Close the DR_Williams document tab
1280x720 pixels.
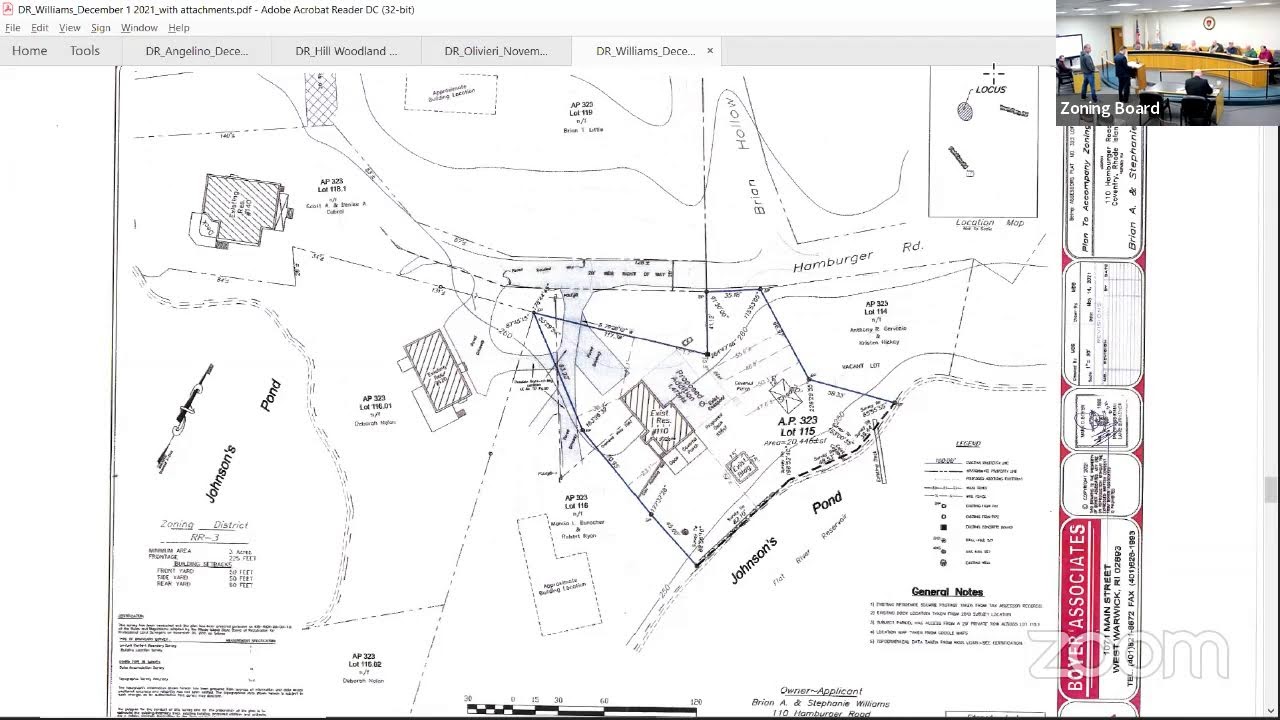(710, 51)
